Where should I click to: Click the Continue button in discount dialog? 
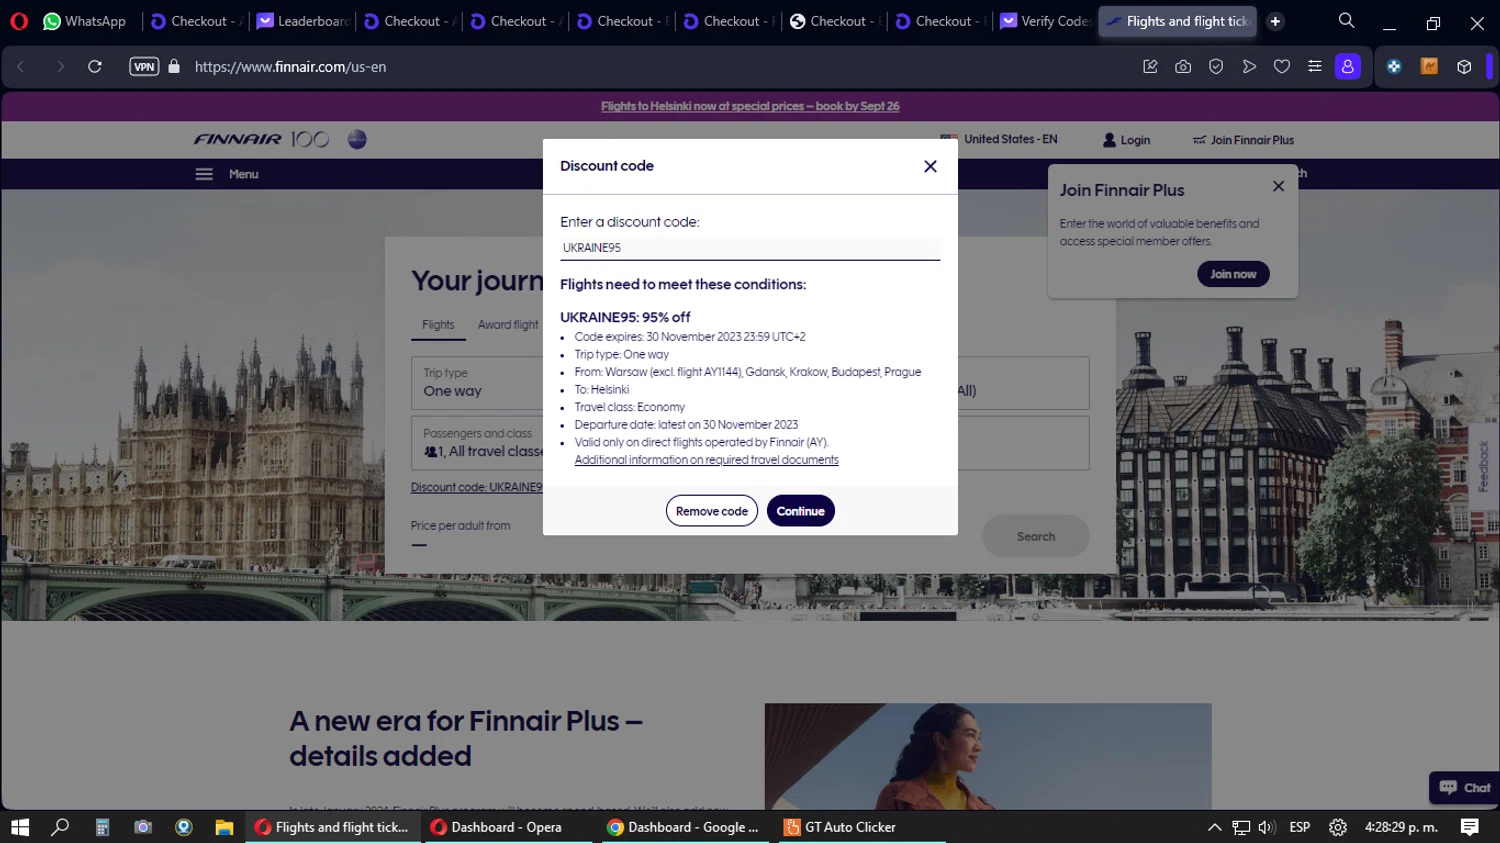[x=800, y=511]
